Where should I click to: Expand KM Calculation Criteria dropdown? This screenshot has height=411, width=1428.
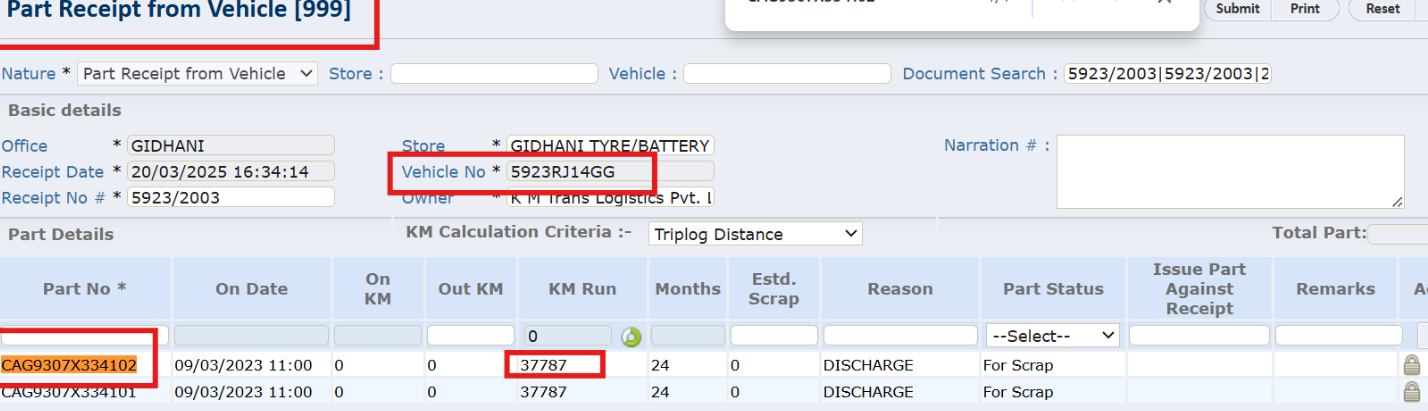point(755,234)
